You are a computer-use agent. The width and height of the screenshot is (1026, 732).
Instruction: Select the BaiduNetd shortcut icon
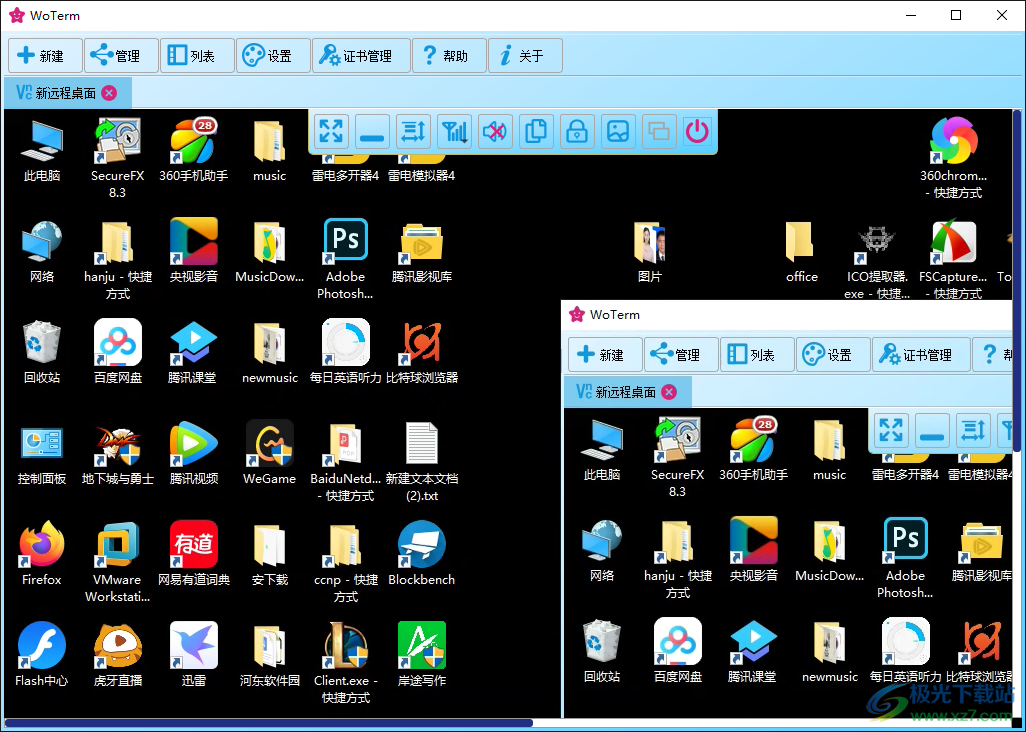(345, 461)
